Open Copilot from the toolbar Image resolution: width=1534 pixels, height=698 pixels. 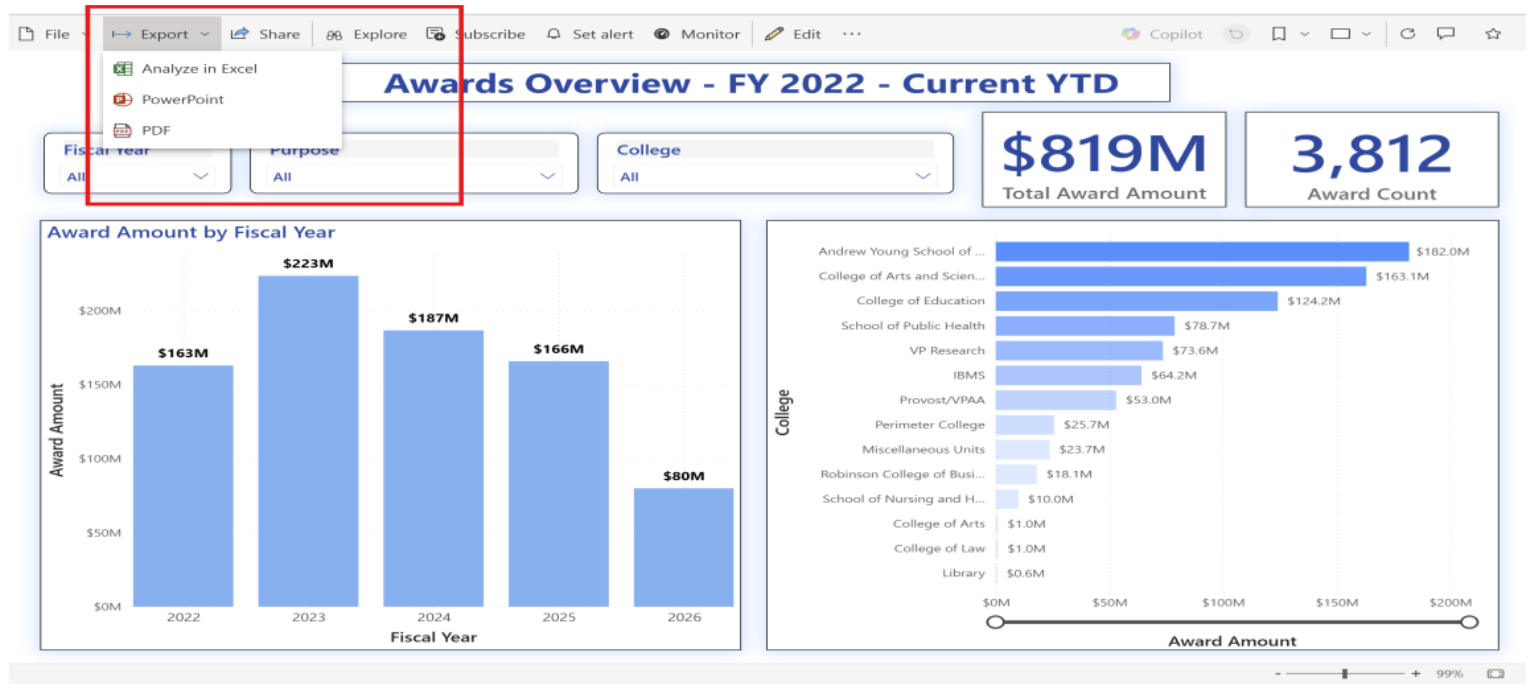pos(1162,34)
